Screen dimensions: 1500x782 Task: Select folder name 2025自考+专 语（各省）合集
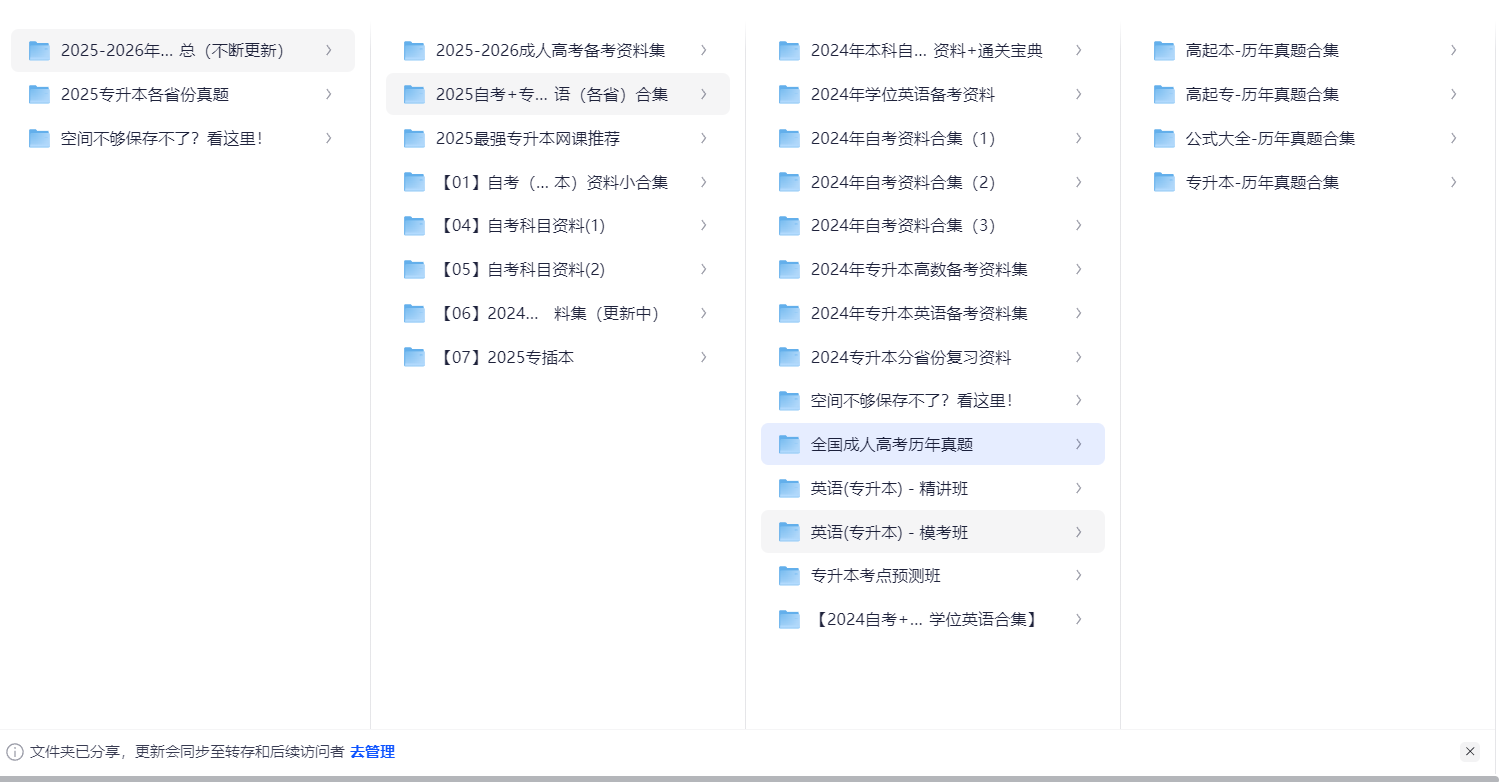[x=552, y=95]
